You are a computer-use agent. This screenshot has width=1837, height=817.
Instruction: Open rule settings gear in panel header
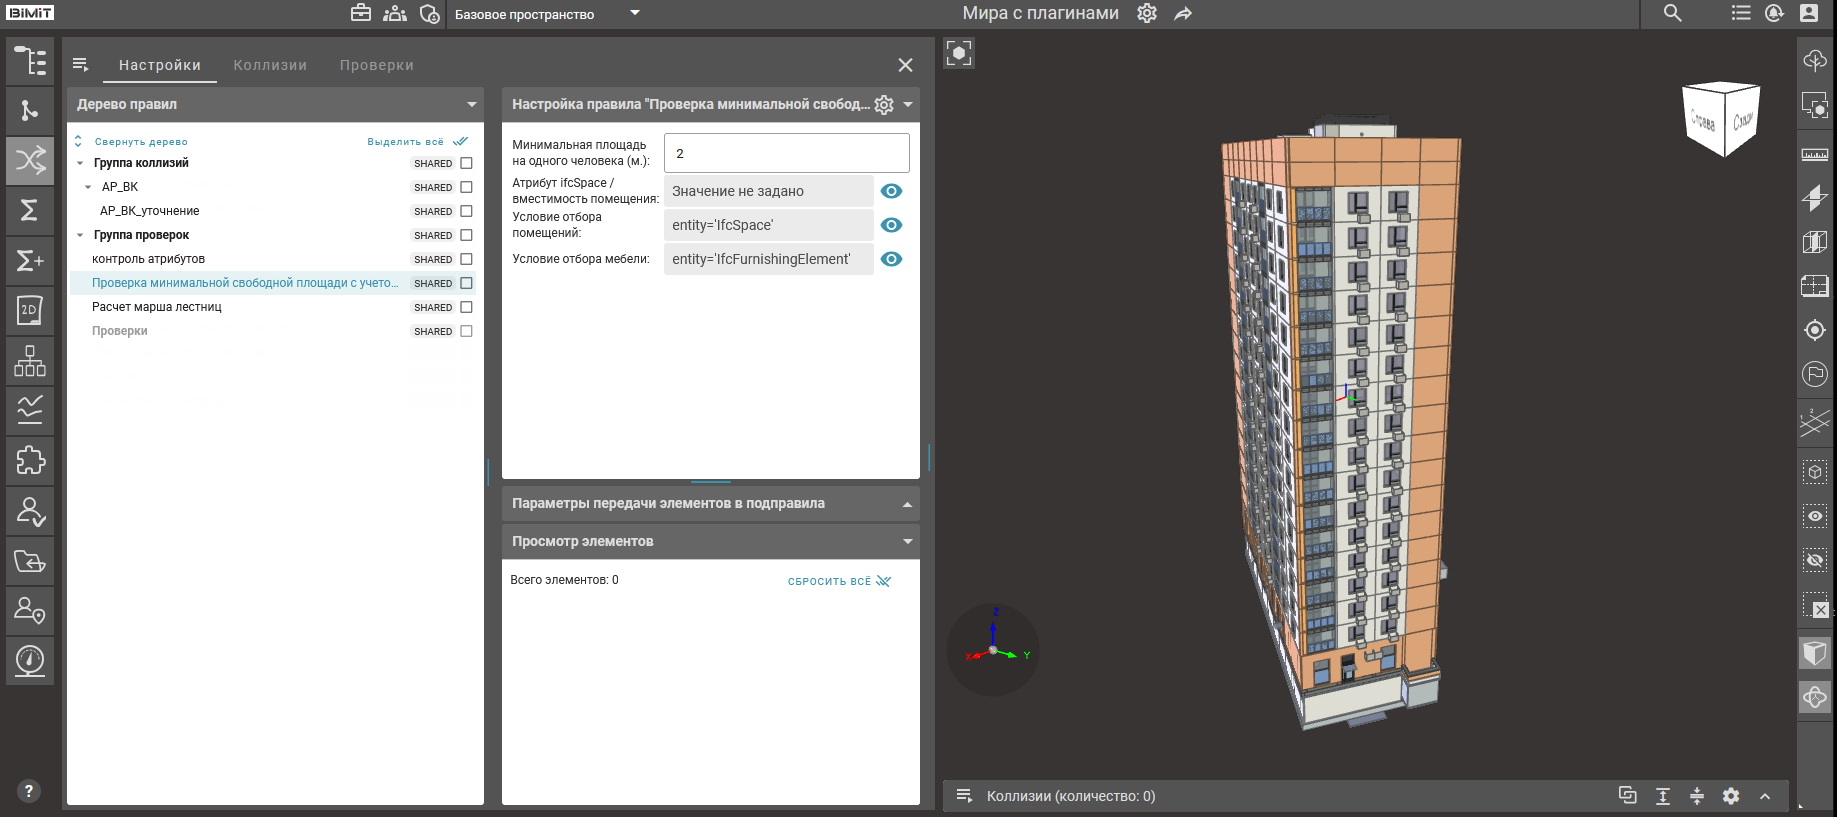(x=884, y=105)
